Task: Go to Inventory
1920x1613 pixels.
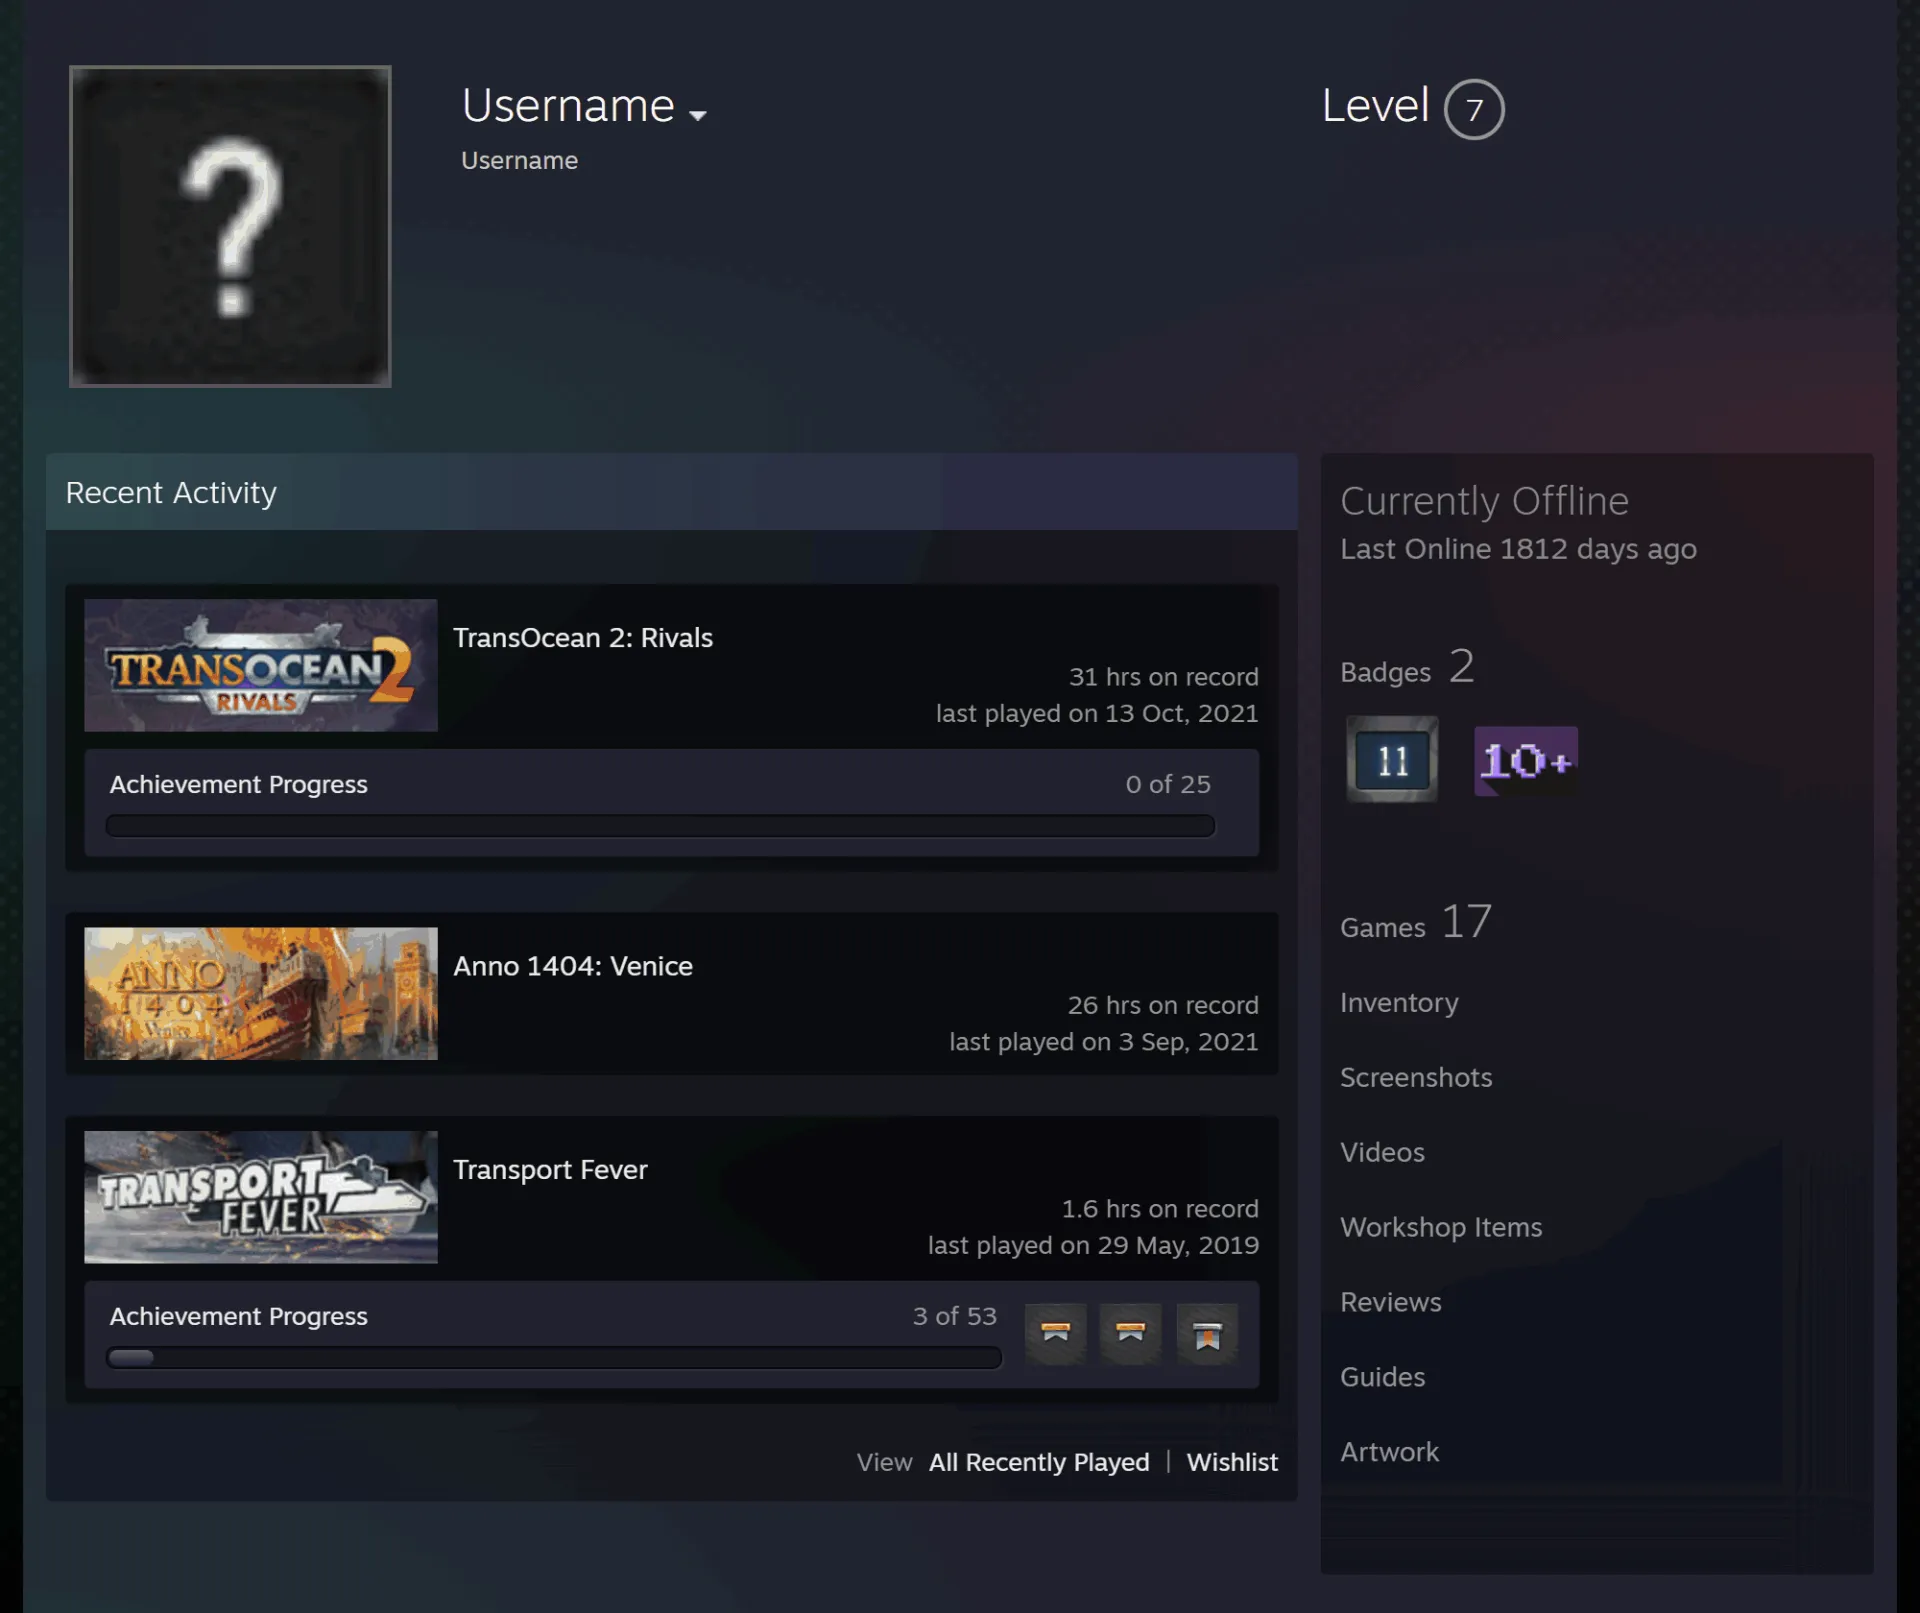Action: click(x=1399, y=1003)
